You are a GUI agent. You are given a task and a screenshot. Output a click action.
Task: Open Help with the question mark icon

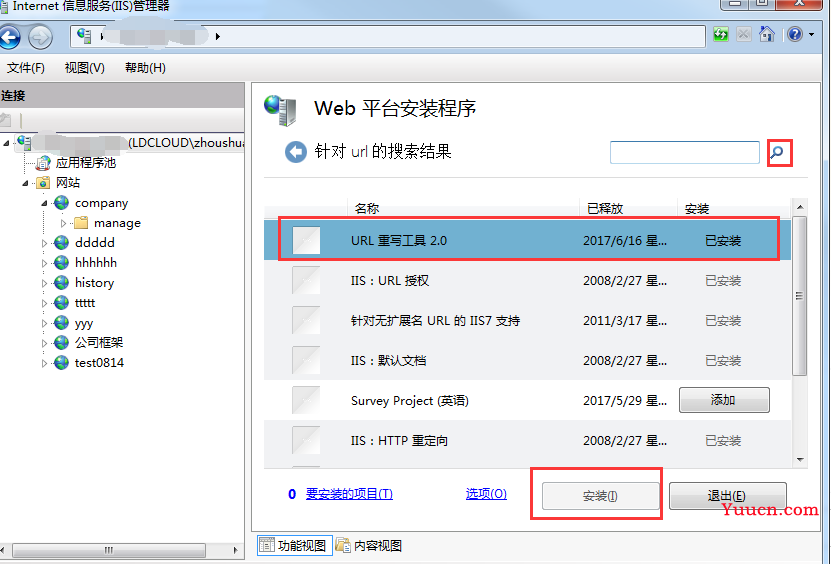tap(795, 34)
